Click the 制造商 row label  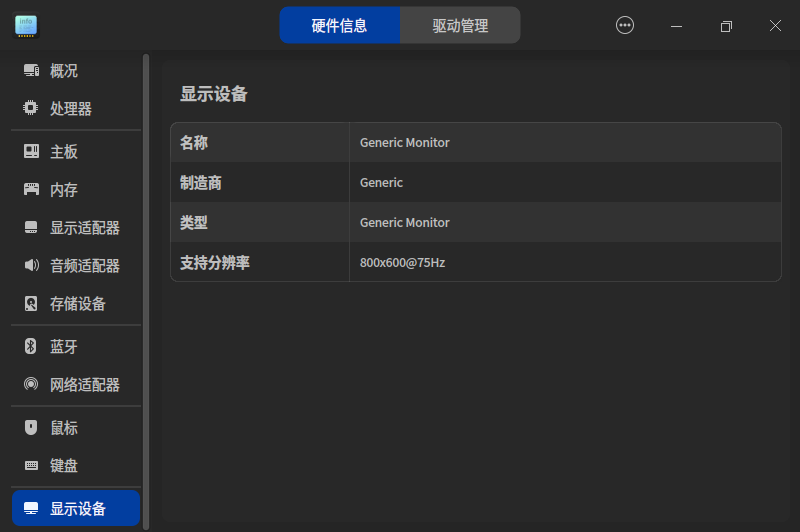(x=201, y=183)
